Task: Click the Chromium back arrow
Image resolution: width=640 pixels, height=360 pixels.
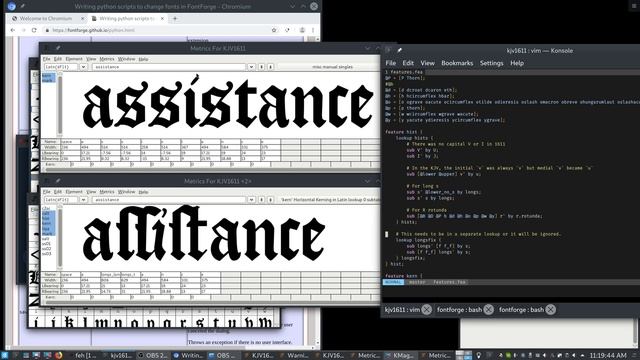Action: coord(13,30)
